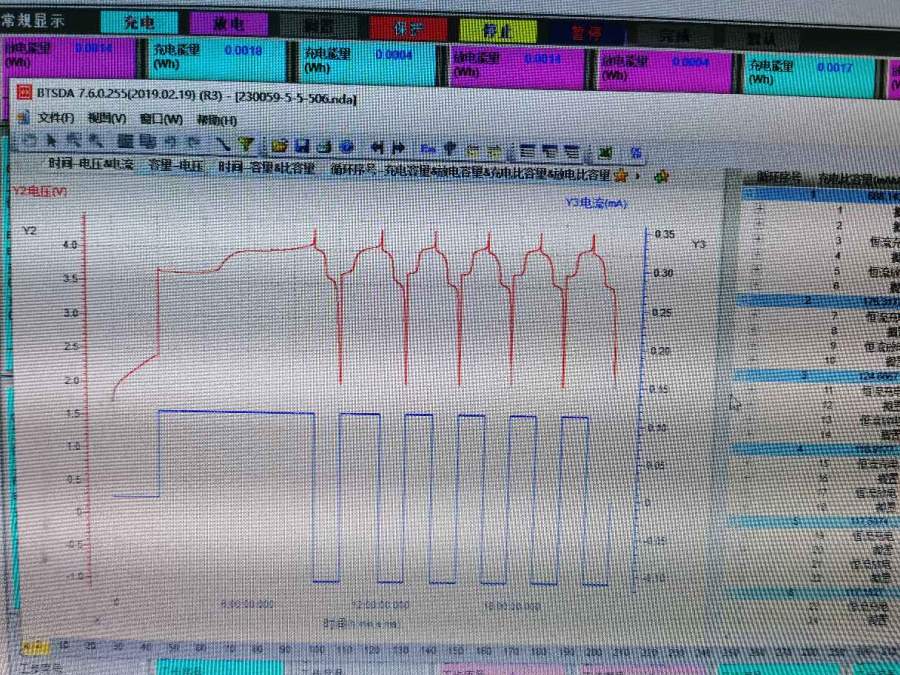Select cycle 1 highlighted row in table
Viewport: 900px width, 675px height.
(x=821, y=196)
